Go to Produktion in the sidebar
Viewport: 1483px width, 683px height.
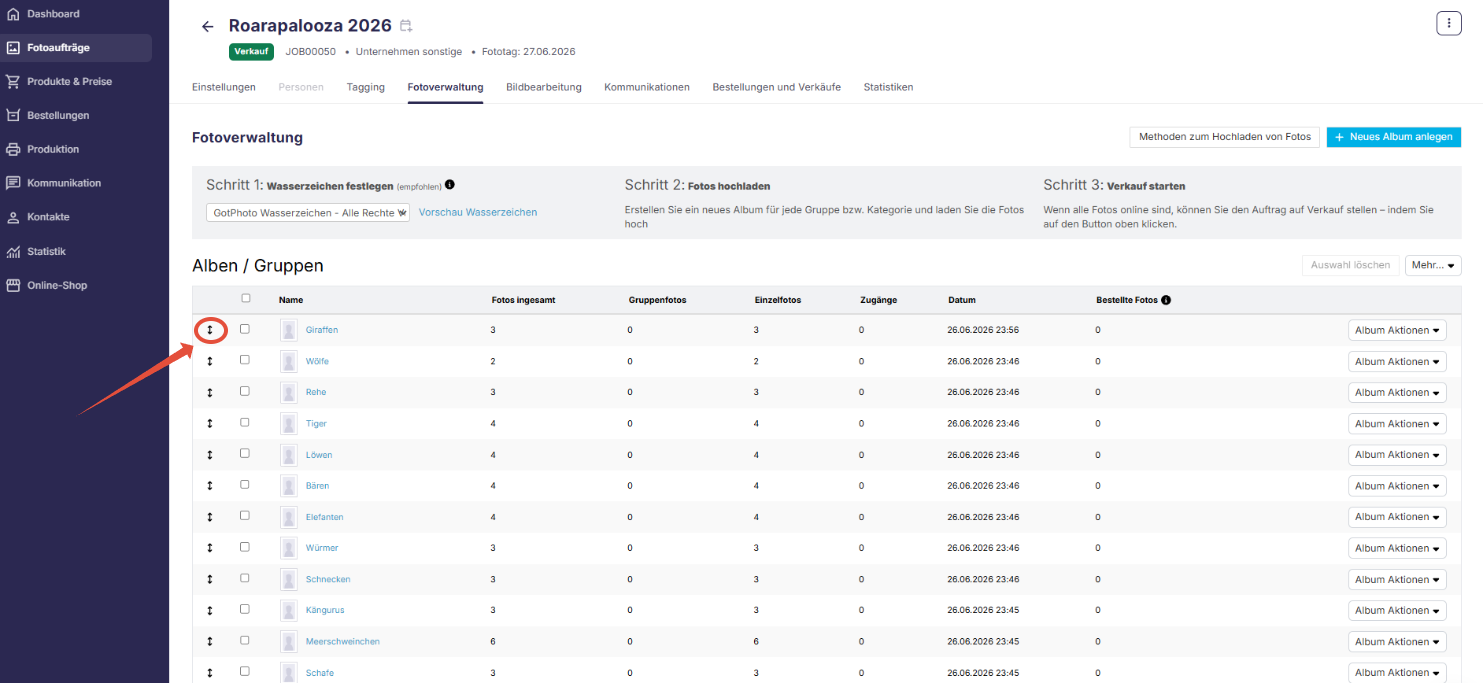pos(53,149)
